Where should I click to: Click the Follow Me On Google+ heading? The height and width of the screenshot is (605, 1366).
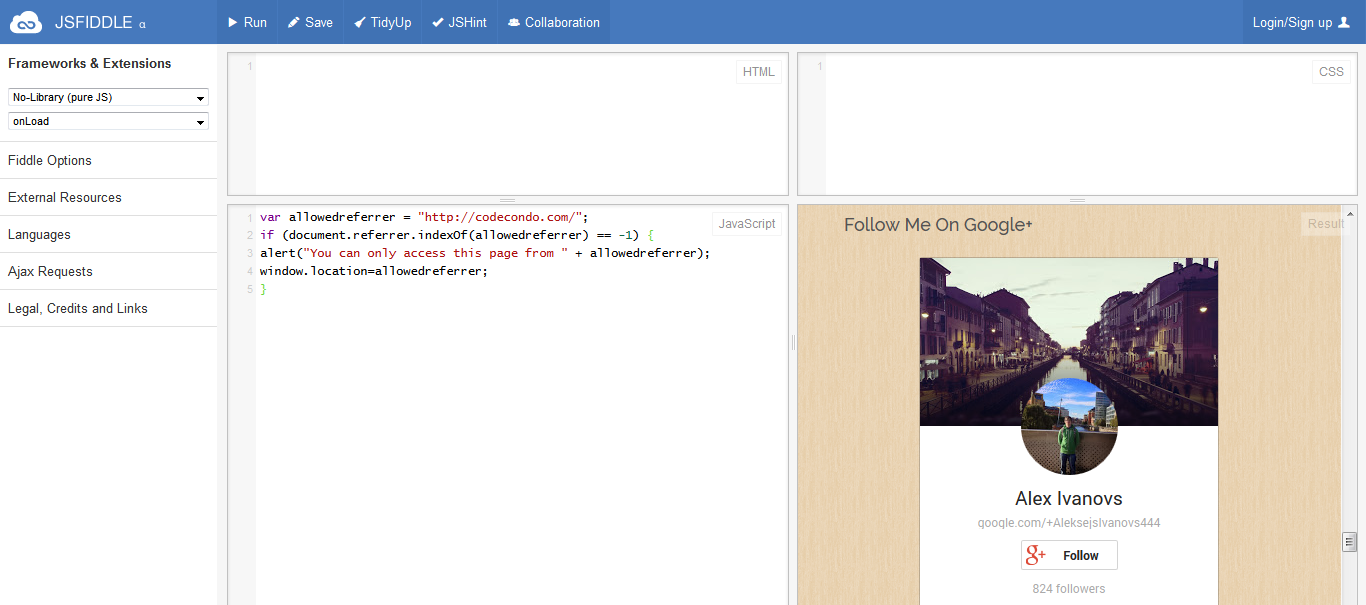(938, 225)
